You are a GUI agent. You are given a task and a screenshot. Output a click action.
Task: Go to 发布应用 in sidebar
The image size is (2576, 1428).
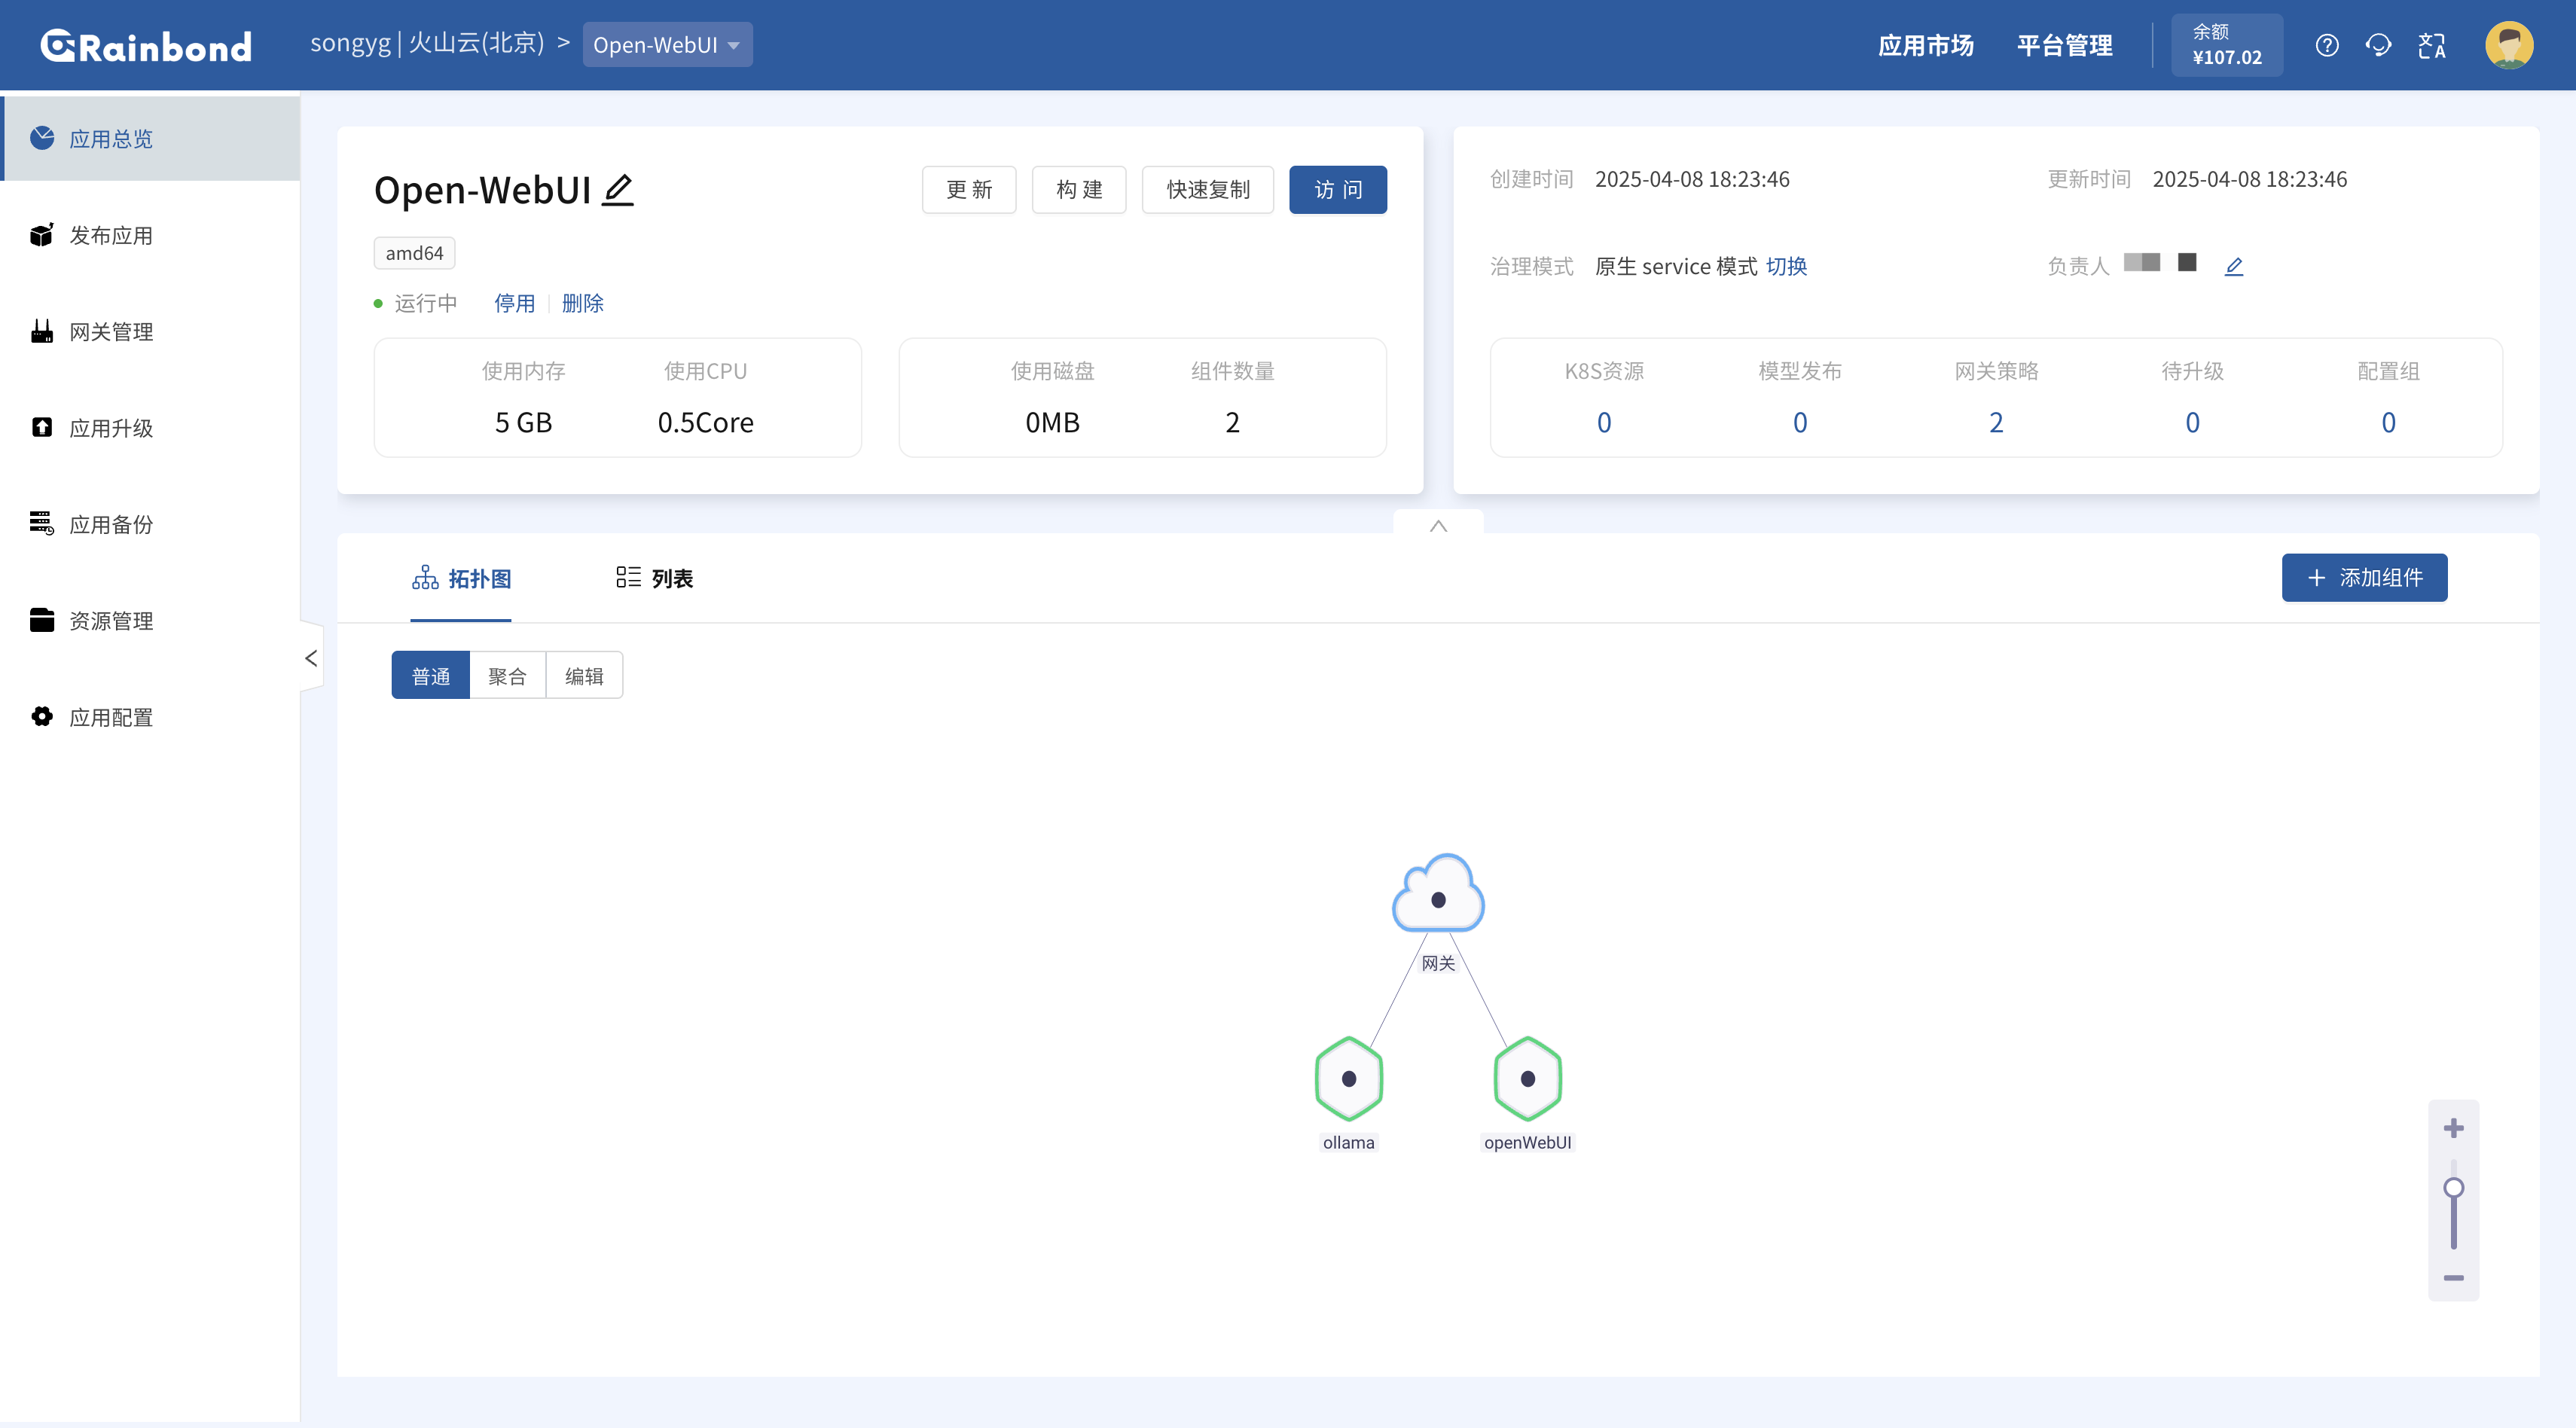151,235
